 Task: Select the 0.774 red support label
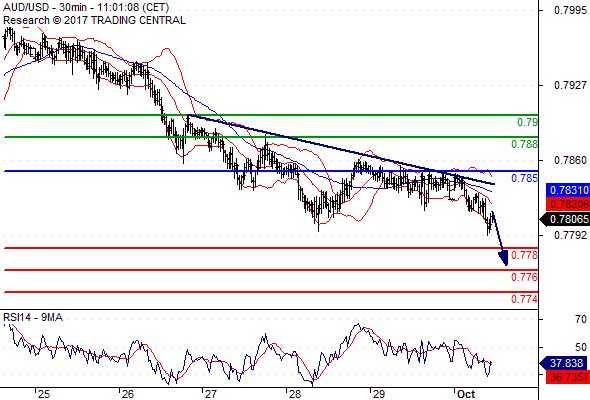click(x=524, y=299)
